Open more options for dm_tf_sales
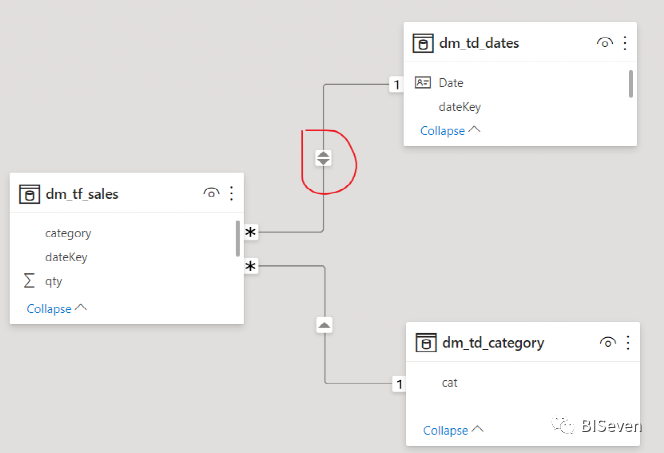The width and height of the screenshot is (664, 453). 232,193
